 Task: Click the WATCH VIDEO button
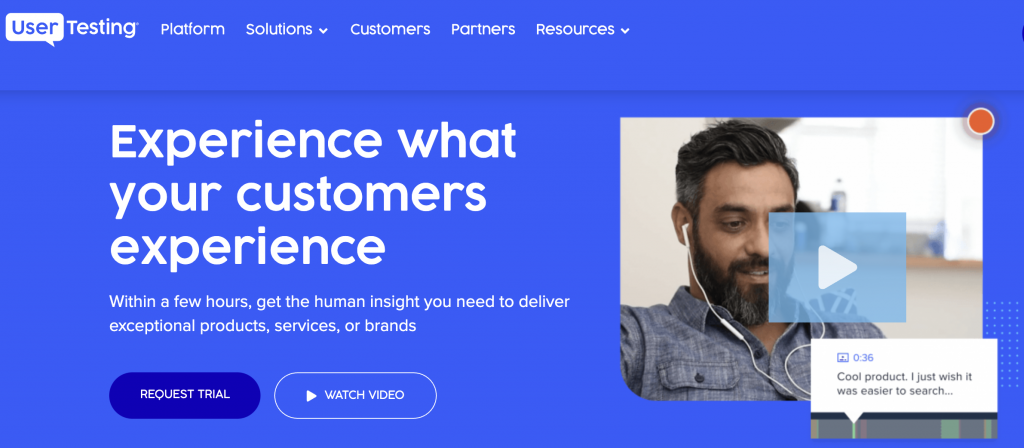click(x=355, y=395)
